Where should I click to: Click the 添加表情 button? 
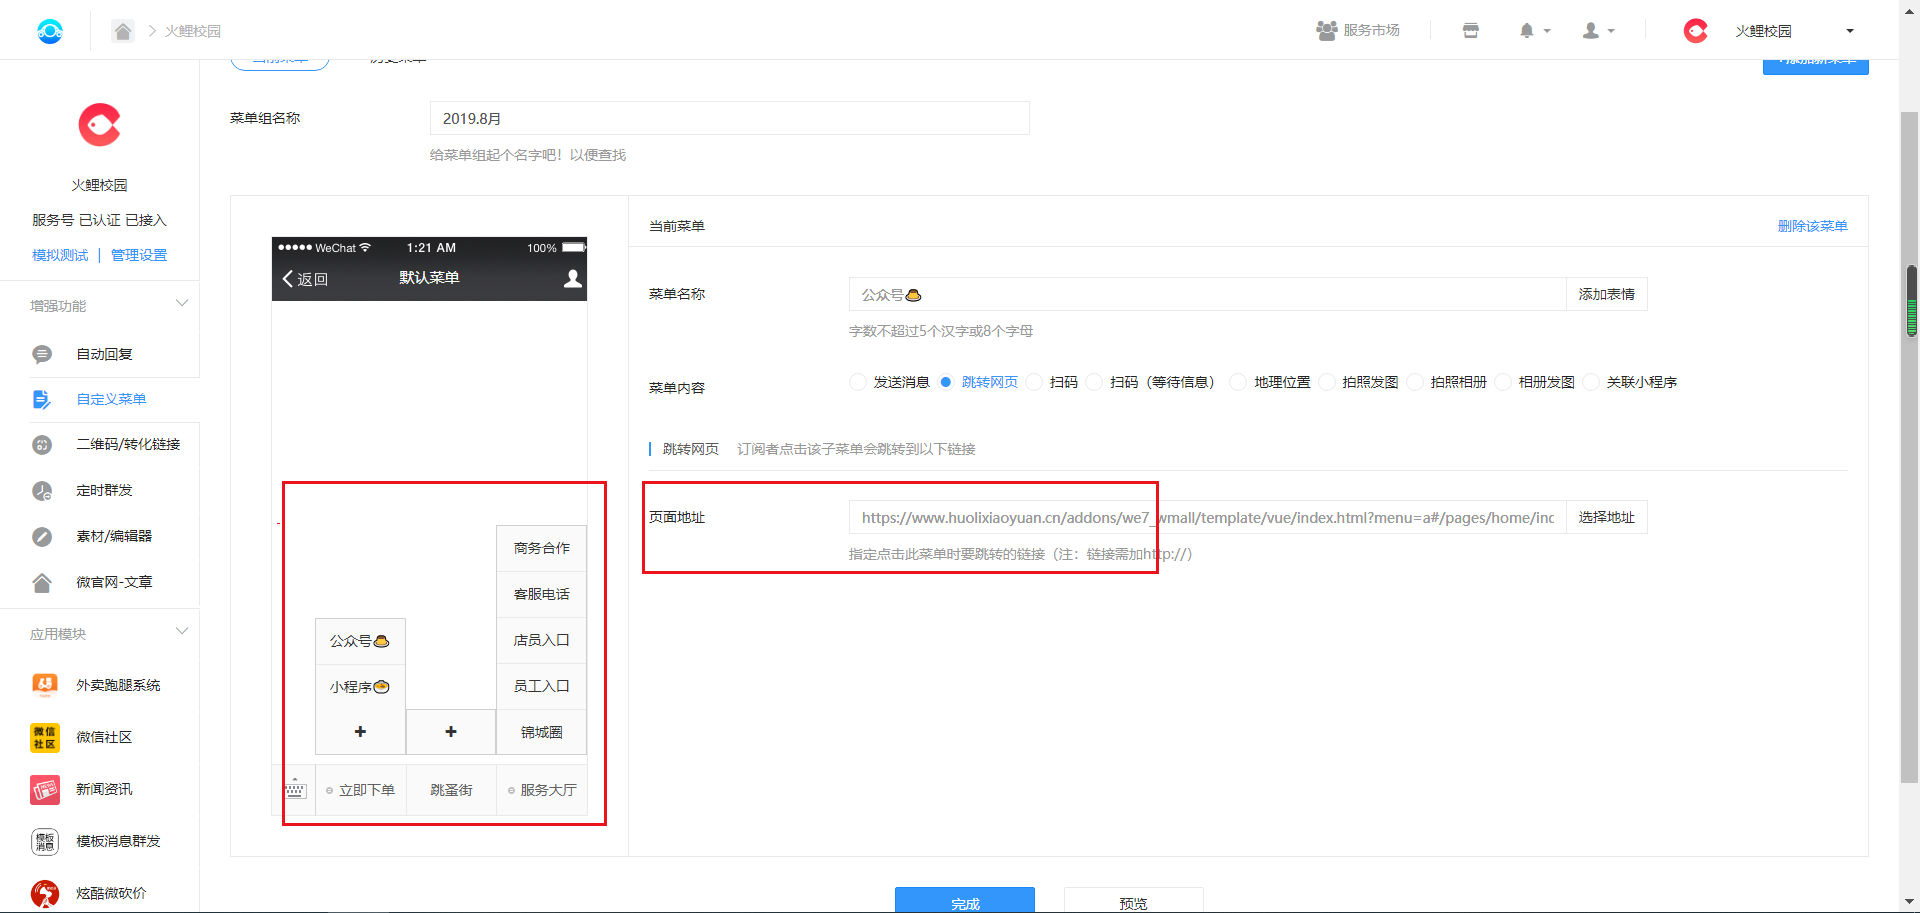(x=1606, y=294)
